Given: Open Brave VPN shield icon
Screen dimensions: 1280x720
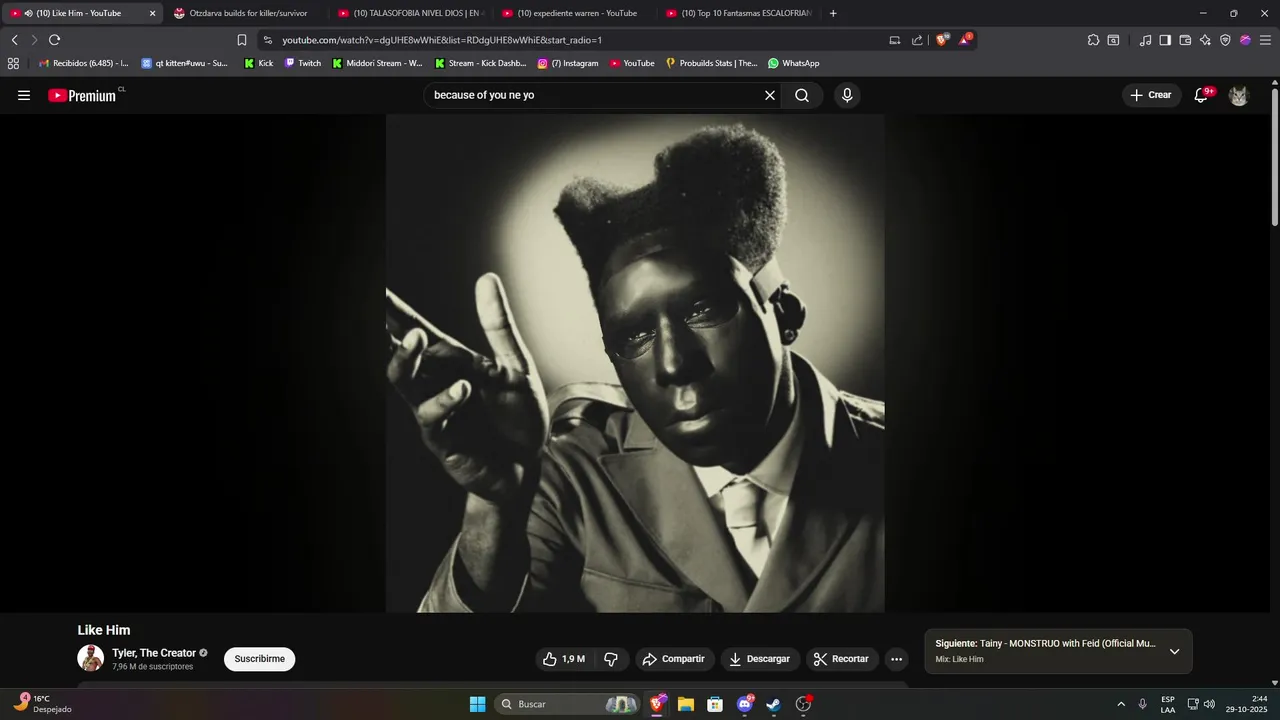Looking at the screenshot, I should pyautogui.click(x=1225, y=40).
